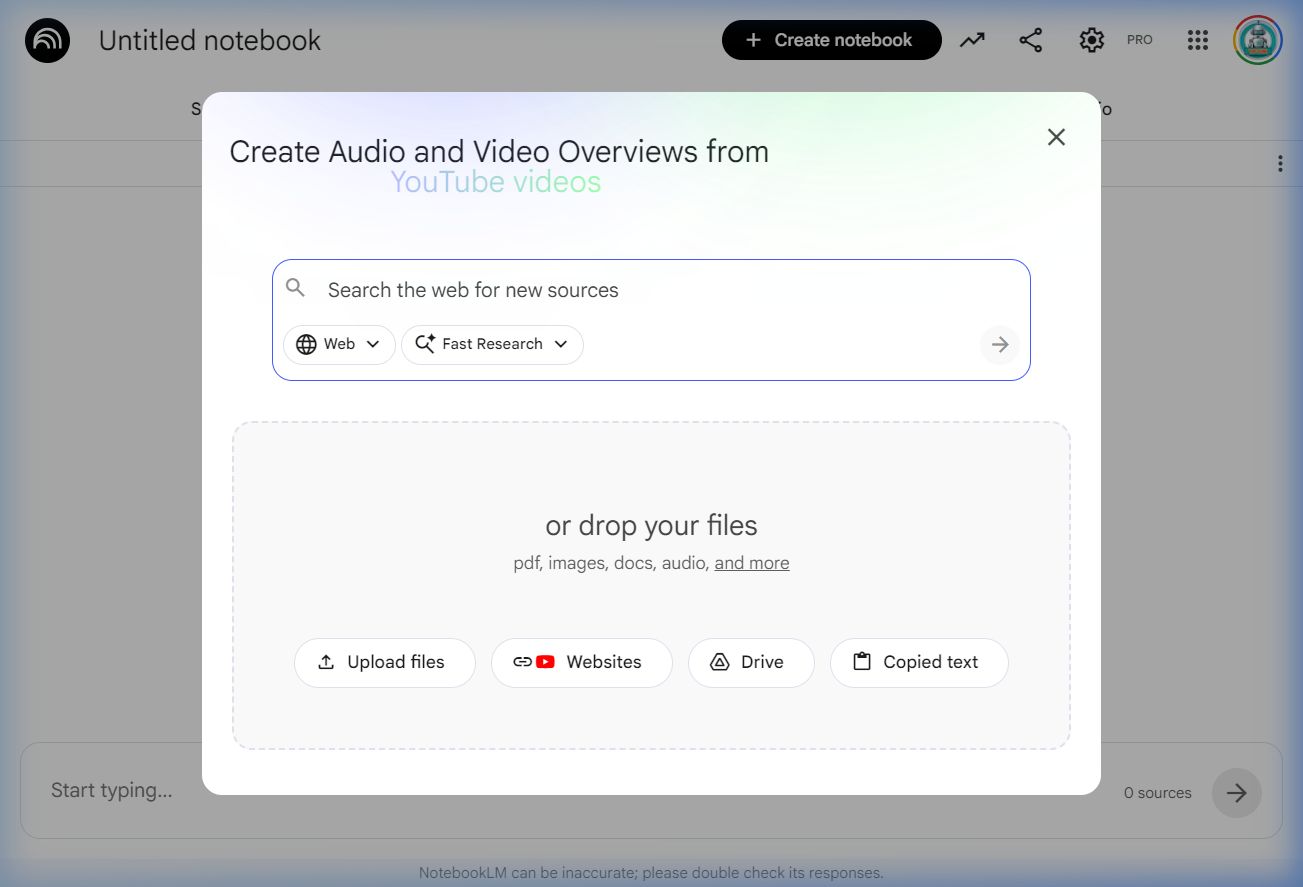
Task: Open the analytics trending arrow icon
Action: [x=972, y=40]
